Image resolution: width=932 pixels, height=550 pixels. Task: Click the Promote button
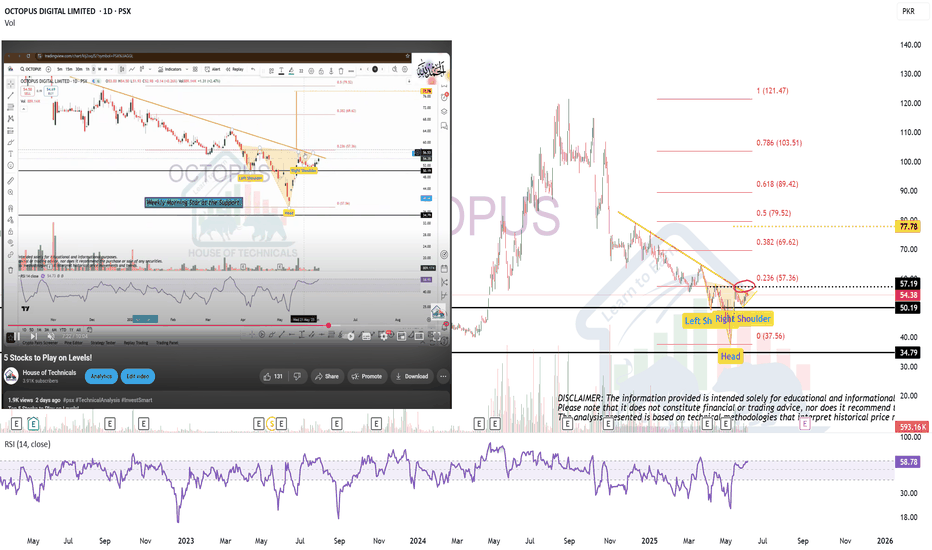[x=367, y=376]
